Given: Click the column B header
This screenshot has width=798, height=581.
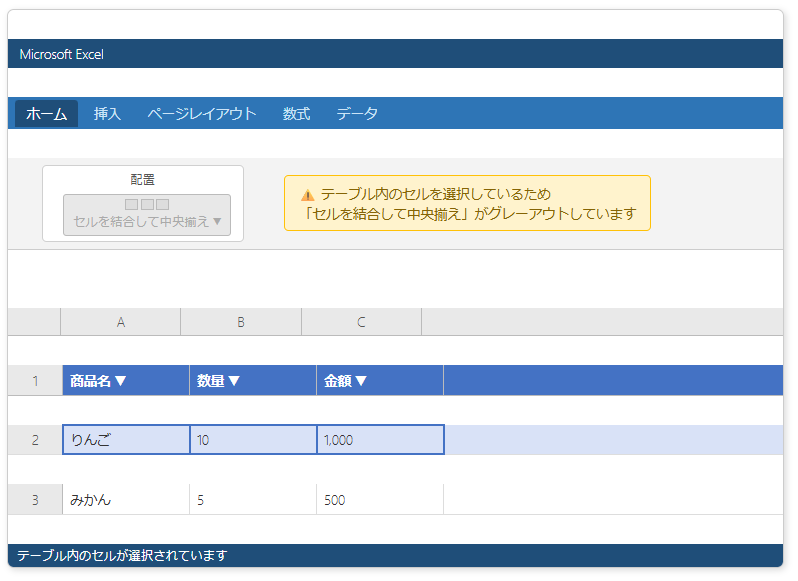Looking at the screenshot, I should click(x=241, y=322).
